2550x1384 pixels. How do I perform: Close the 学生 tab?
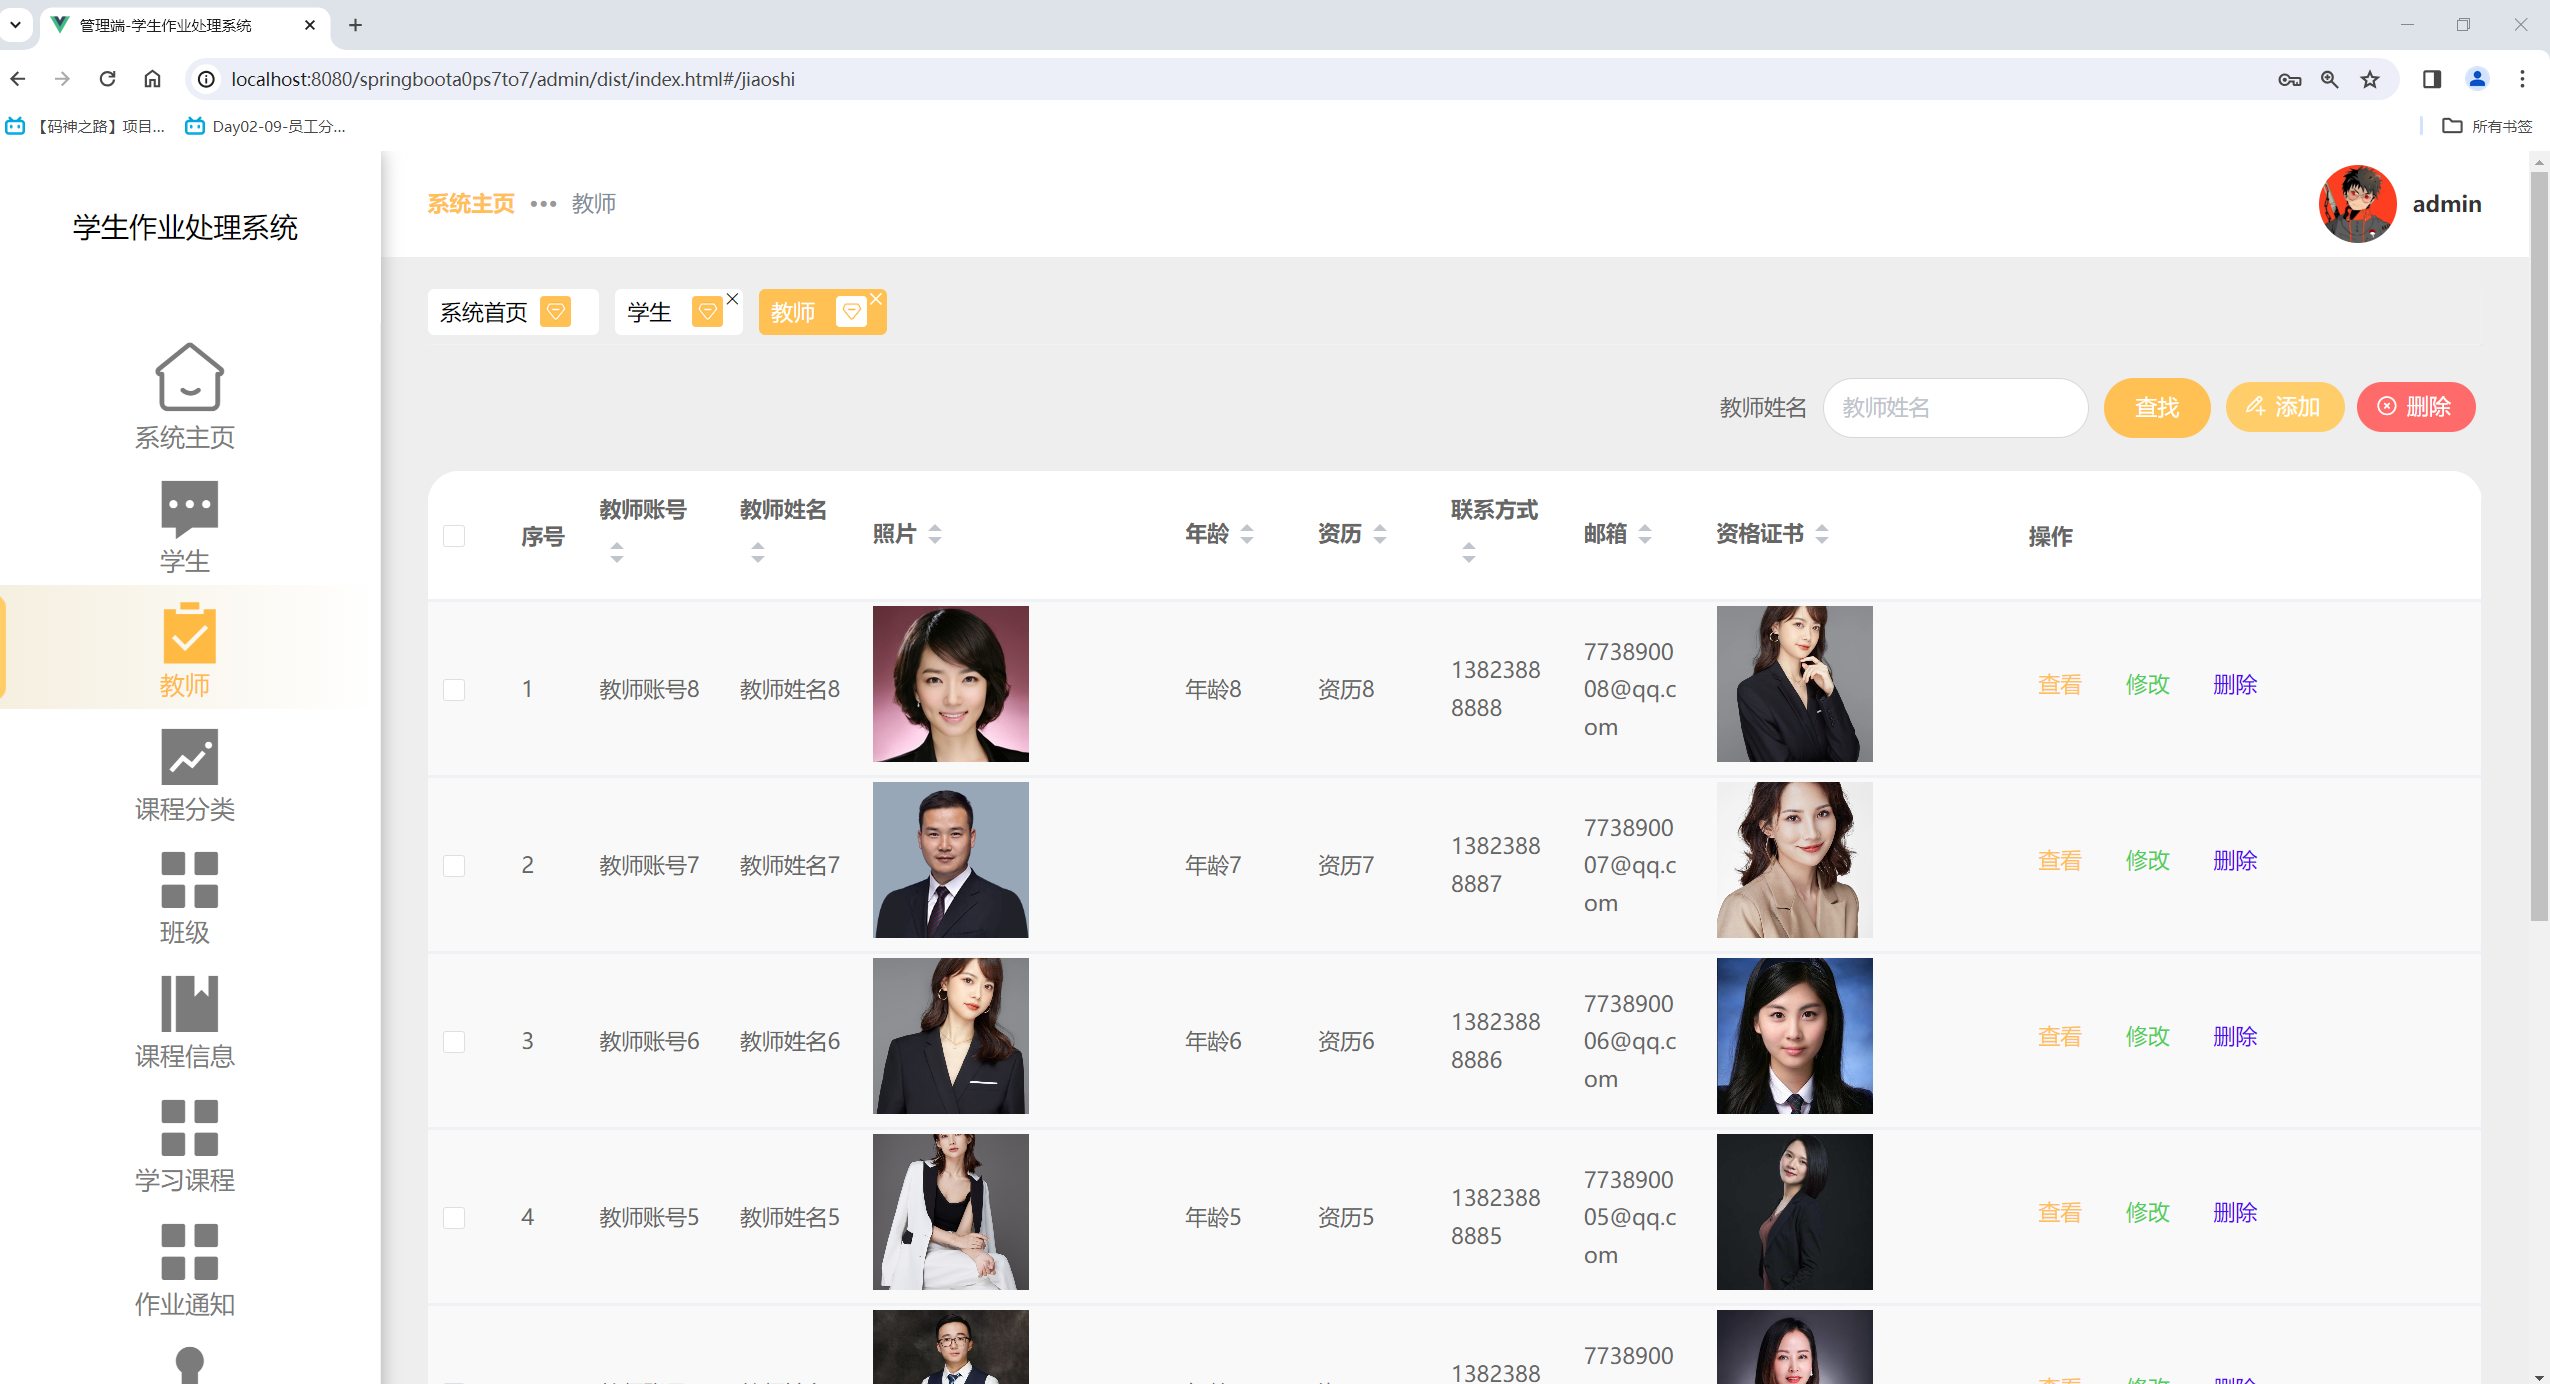pos(732,299)
